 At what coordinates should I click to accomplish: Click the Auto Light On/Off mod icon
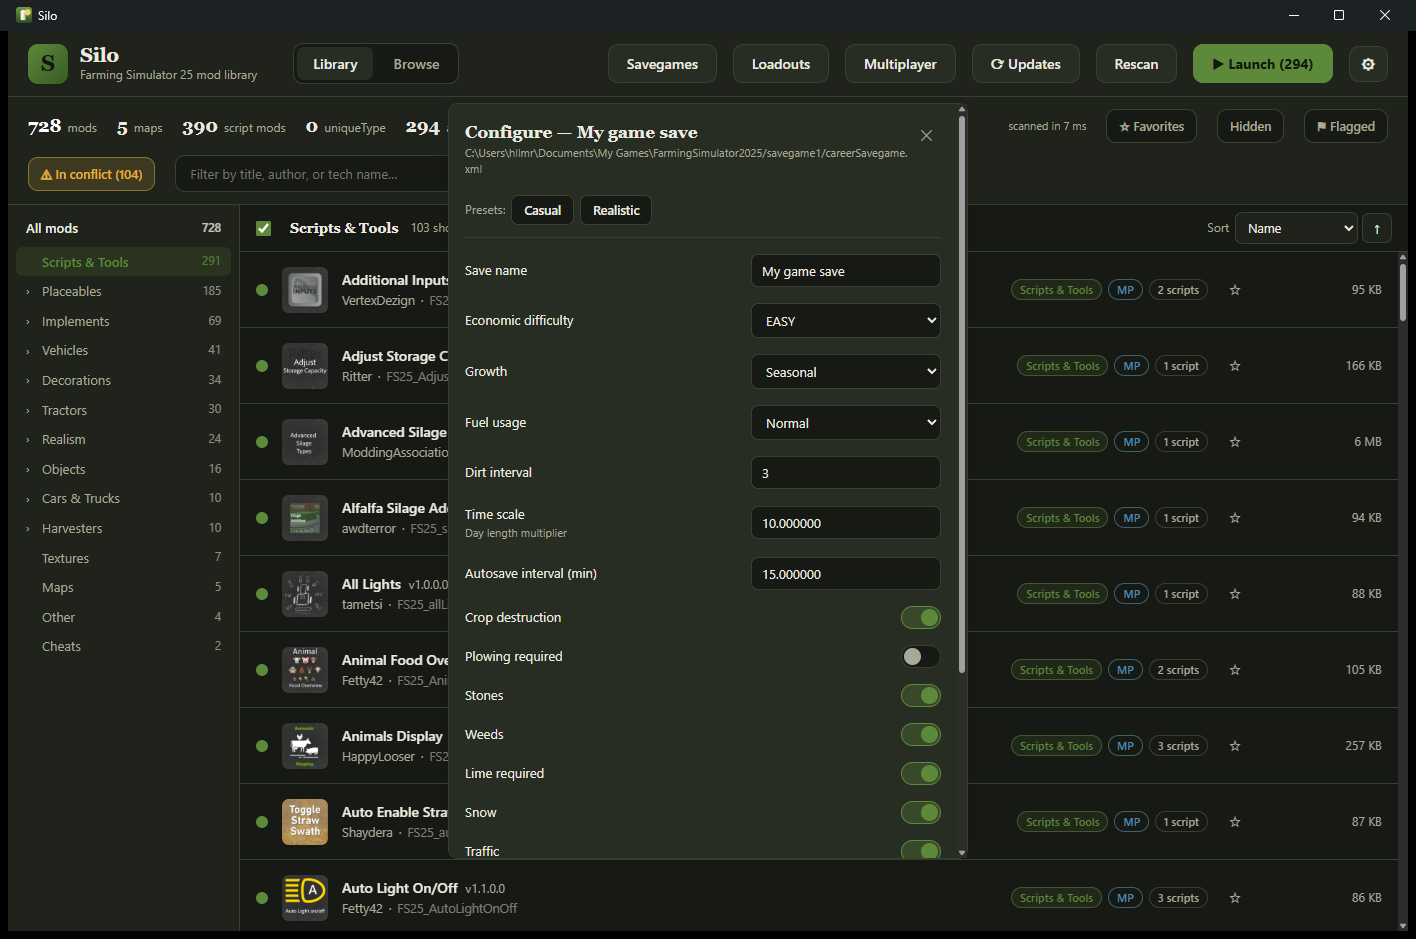(305, 898)
